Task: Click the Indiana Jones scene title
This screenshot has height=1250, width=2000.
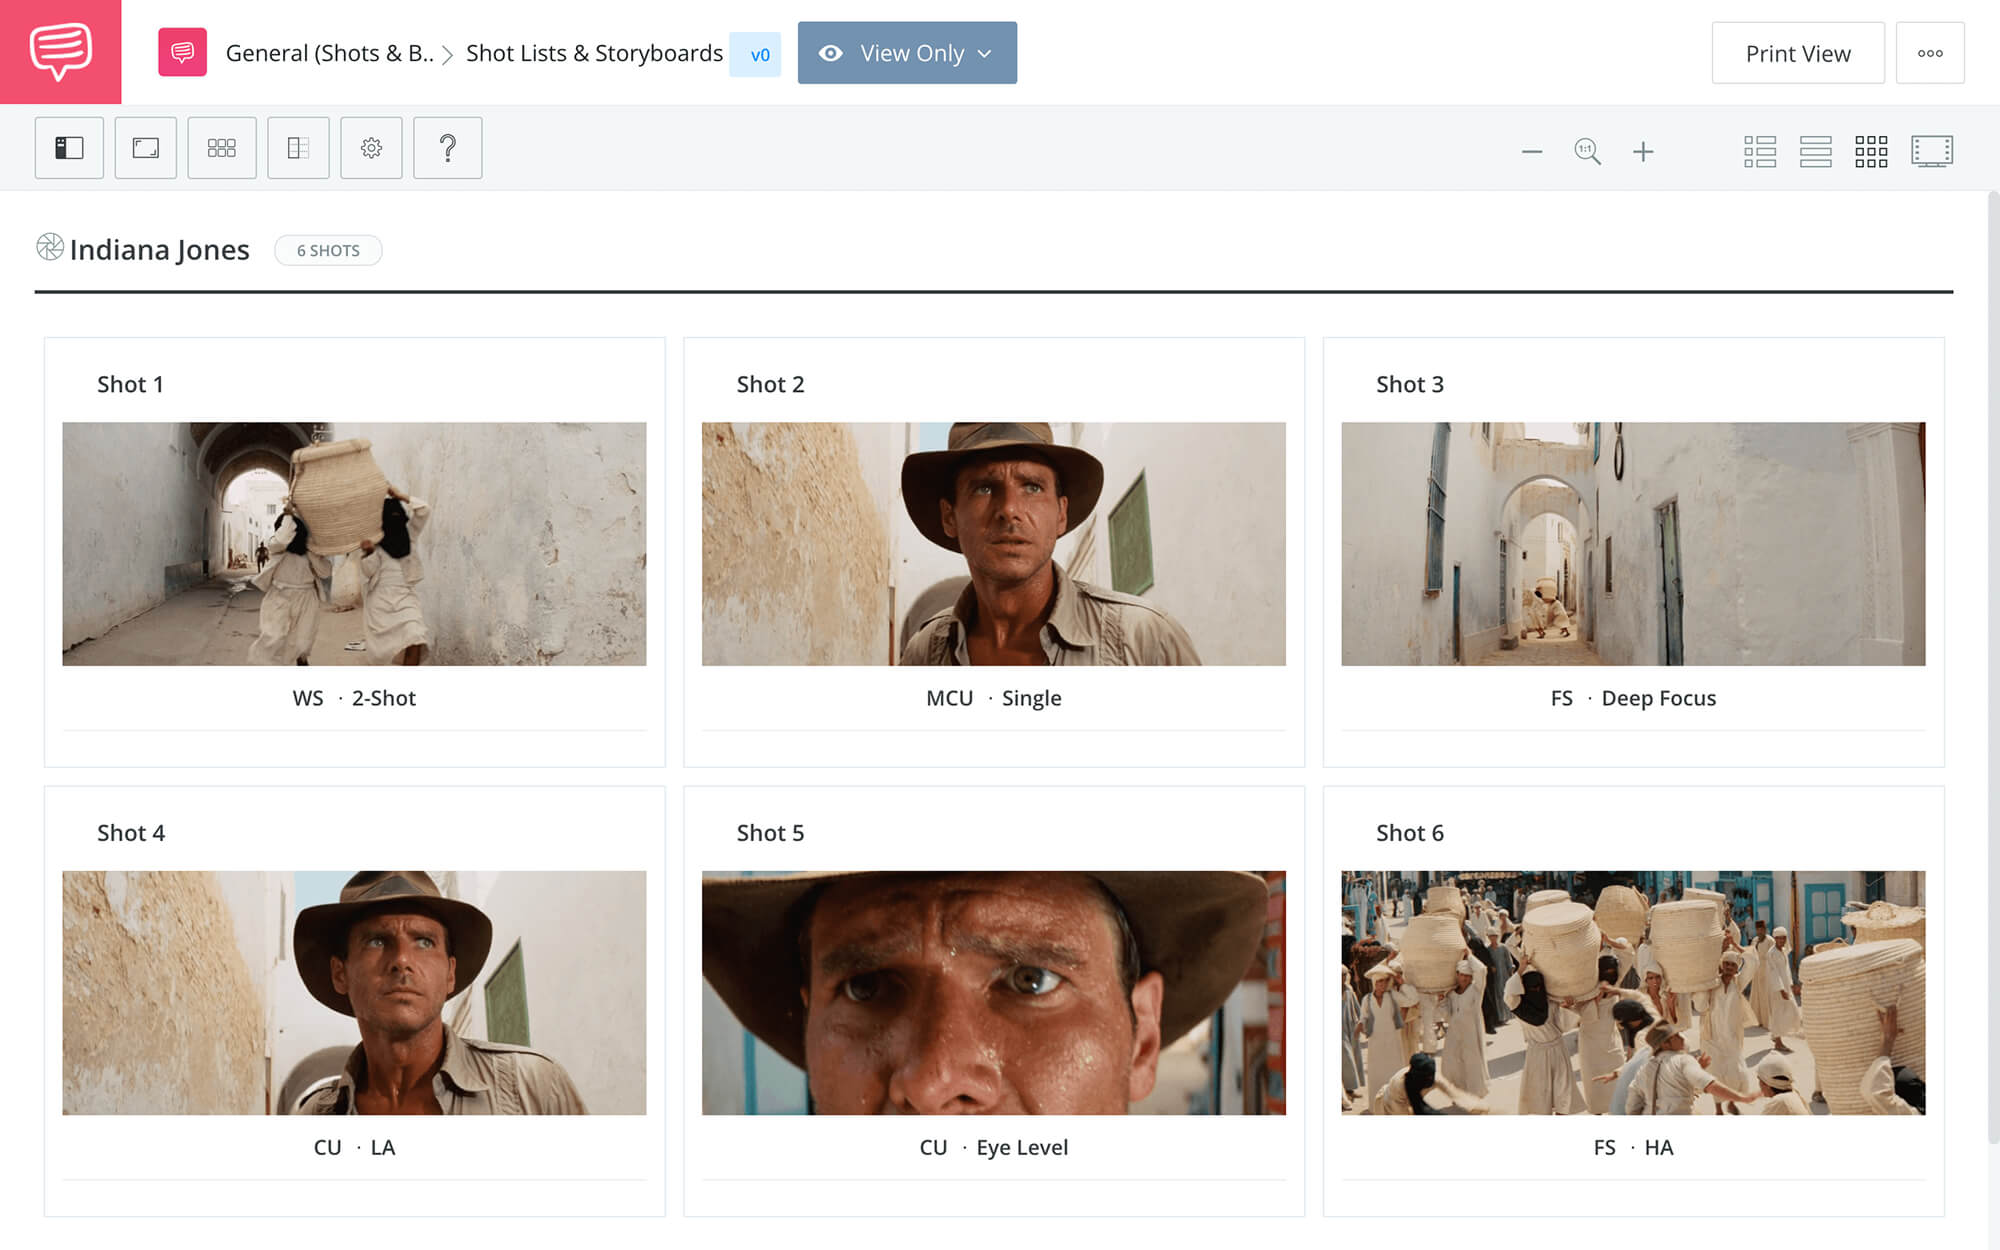Action: [x=159, y=249]
